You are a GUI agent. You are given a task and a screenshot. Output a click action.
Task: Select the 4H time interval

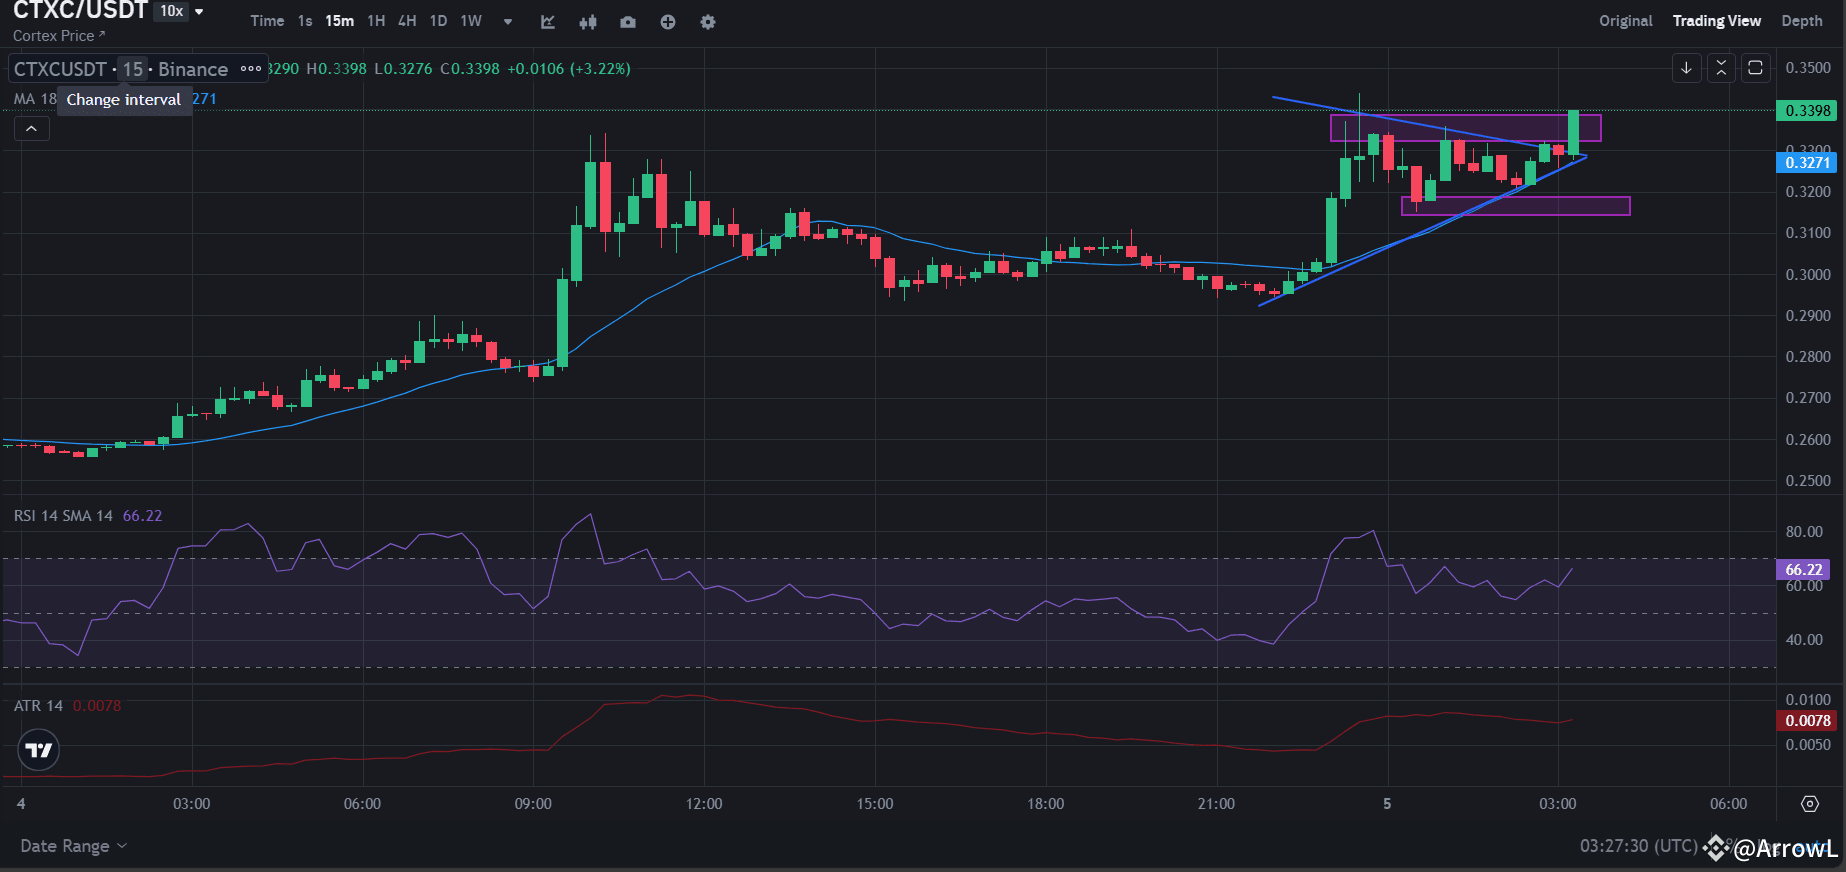pos(407,21)
